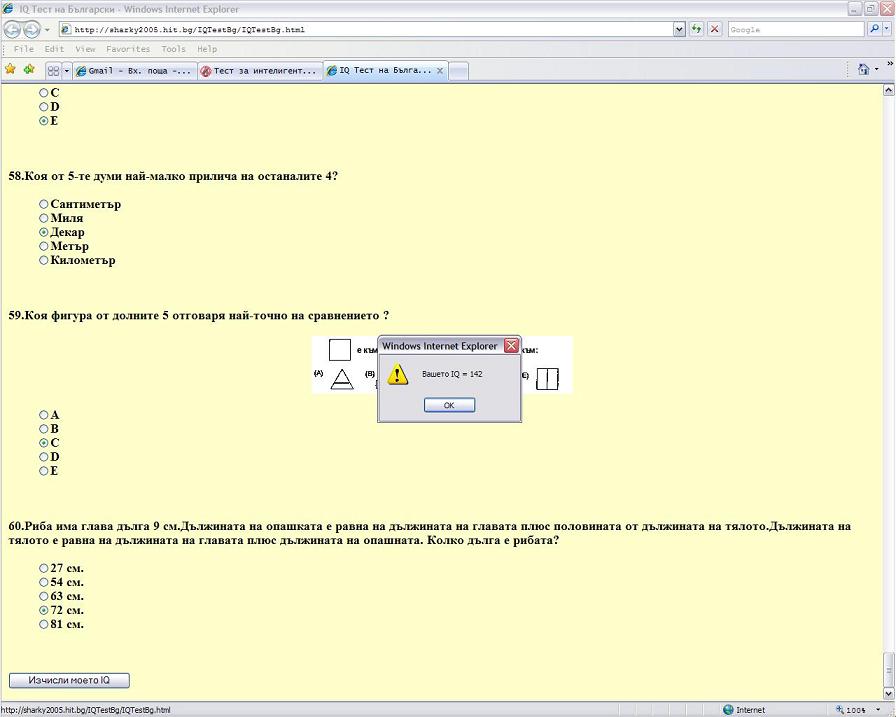The image size is (896, 717).
Task: Close the IQ Тест на Бълга... tab
Action: coord(440,71)
